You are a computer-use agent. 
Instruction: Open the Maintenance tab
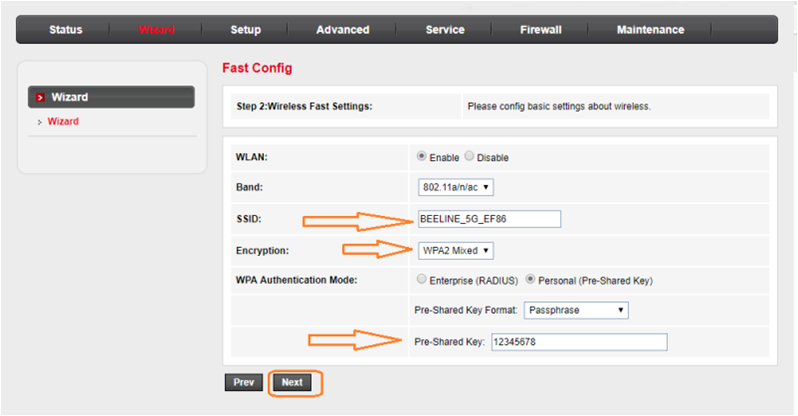650,30
